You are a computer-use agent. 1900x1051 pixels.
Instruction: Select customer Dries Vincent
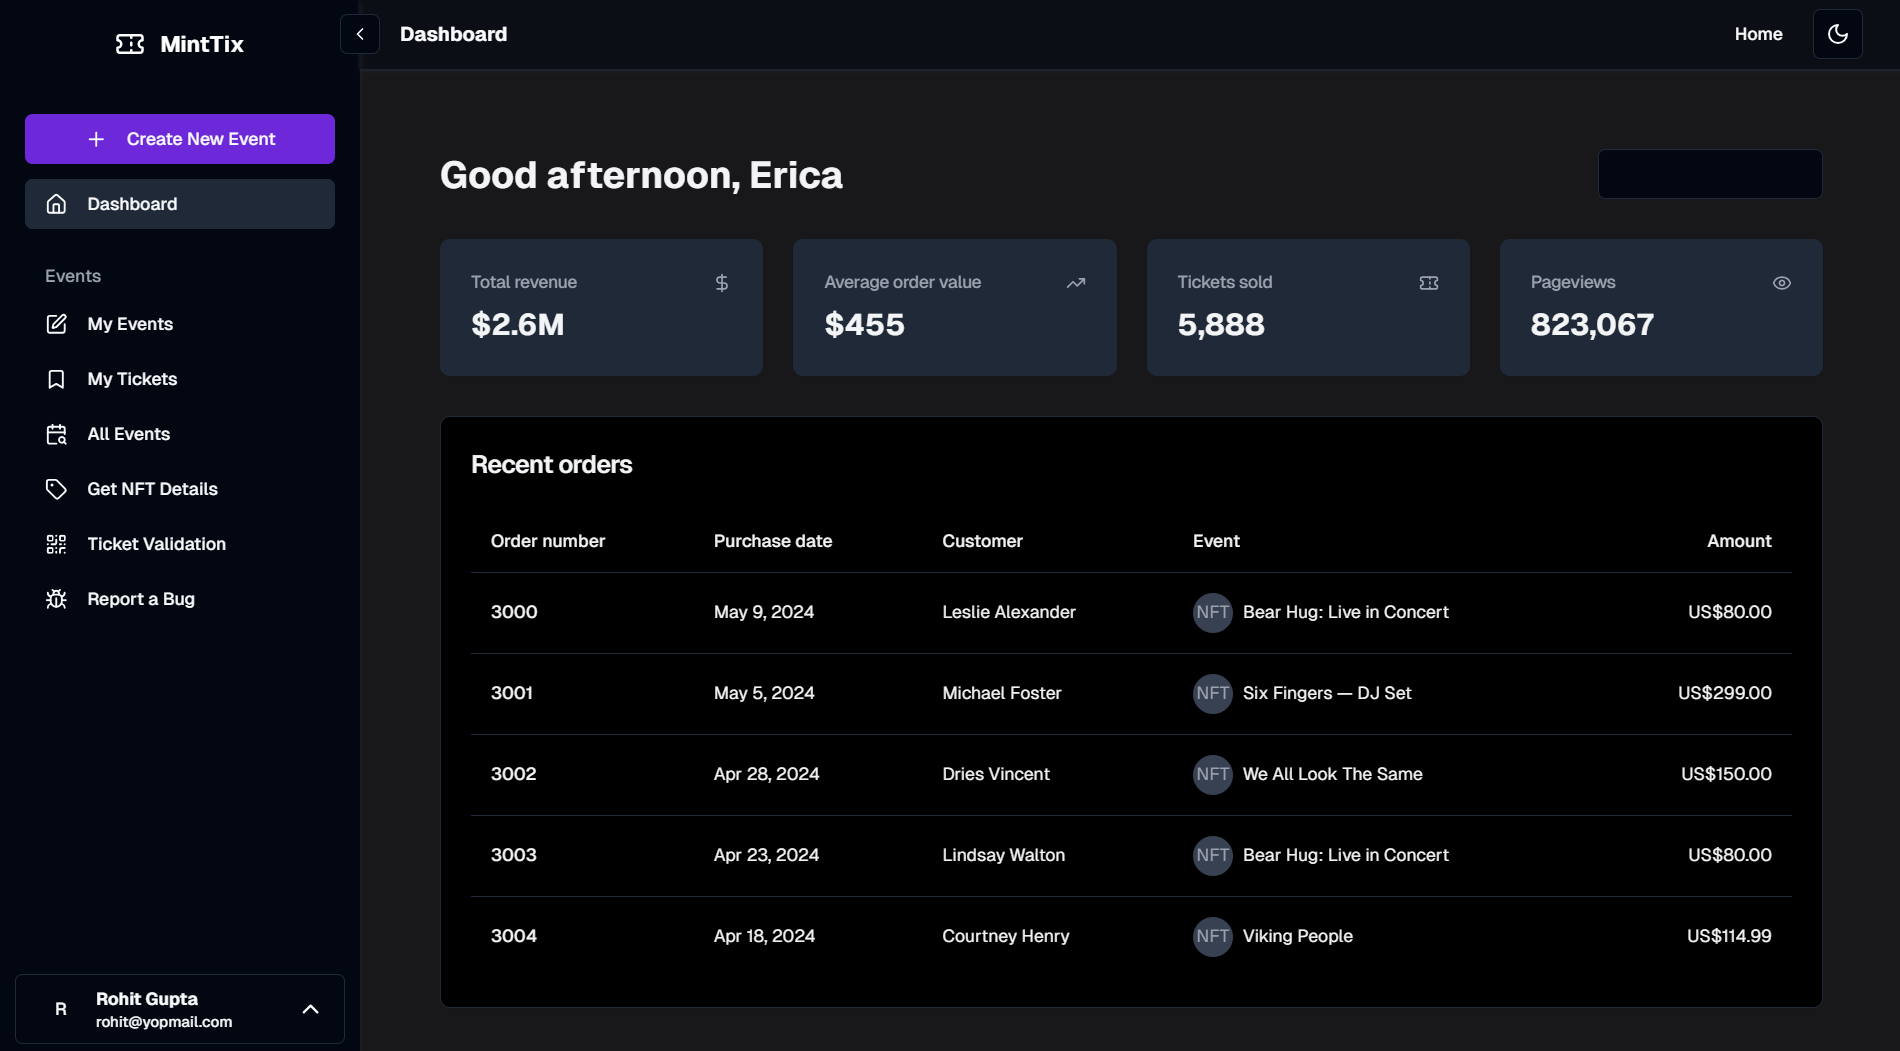[996, 774]
